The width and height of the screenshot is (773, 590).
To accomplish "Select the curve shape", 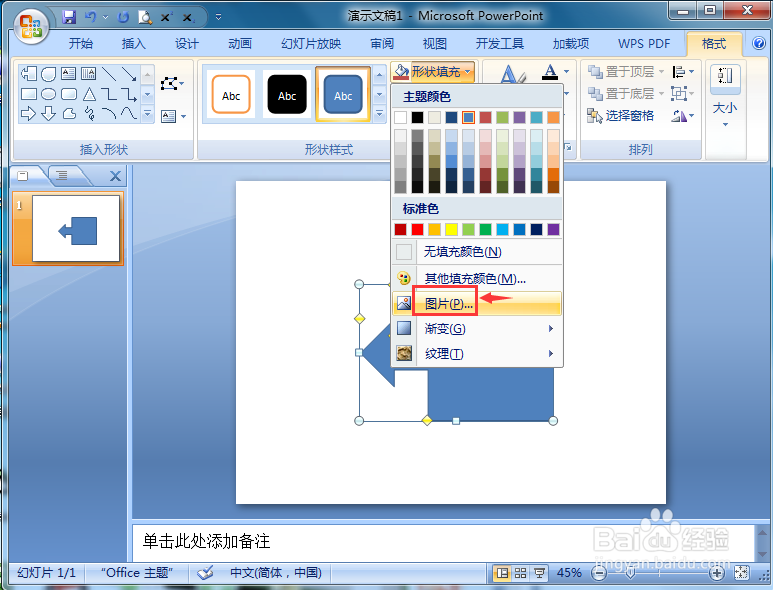I will (129, 114).
